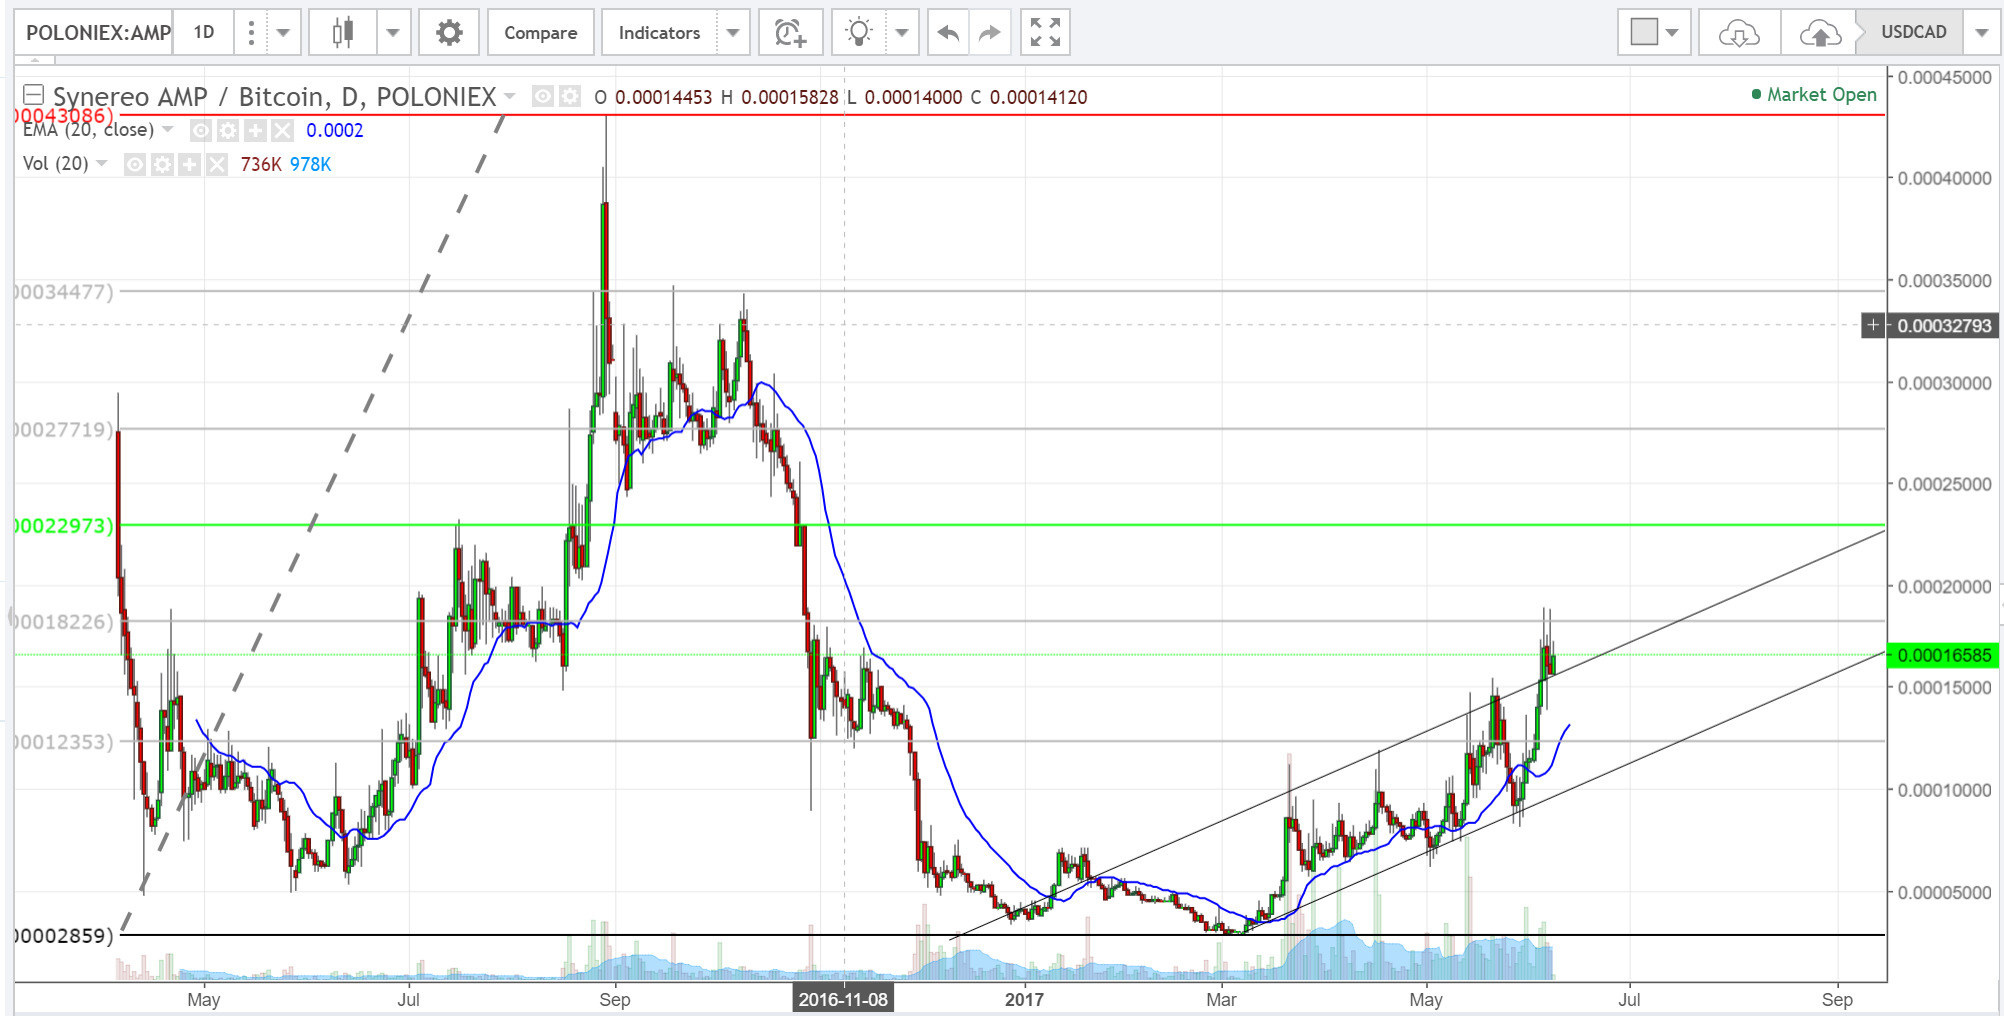This screenshot has height=1016, width=2004.
Task: Load chart layout cloud-download icon
Action: tap(1739, 33)
